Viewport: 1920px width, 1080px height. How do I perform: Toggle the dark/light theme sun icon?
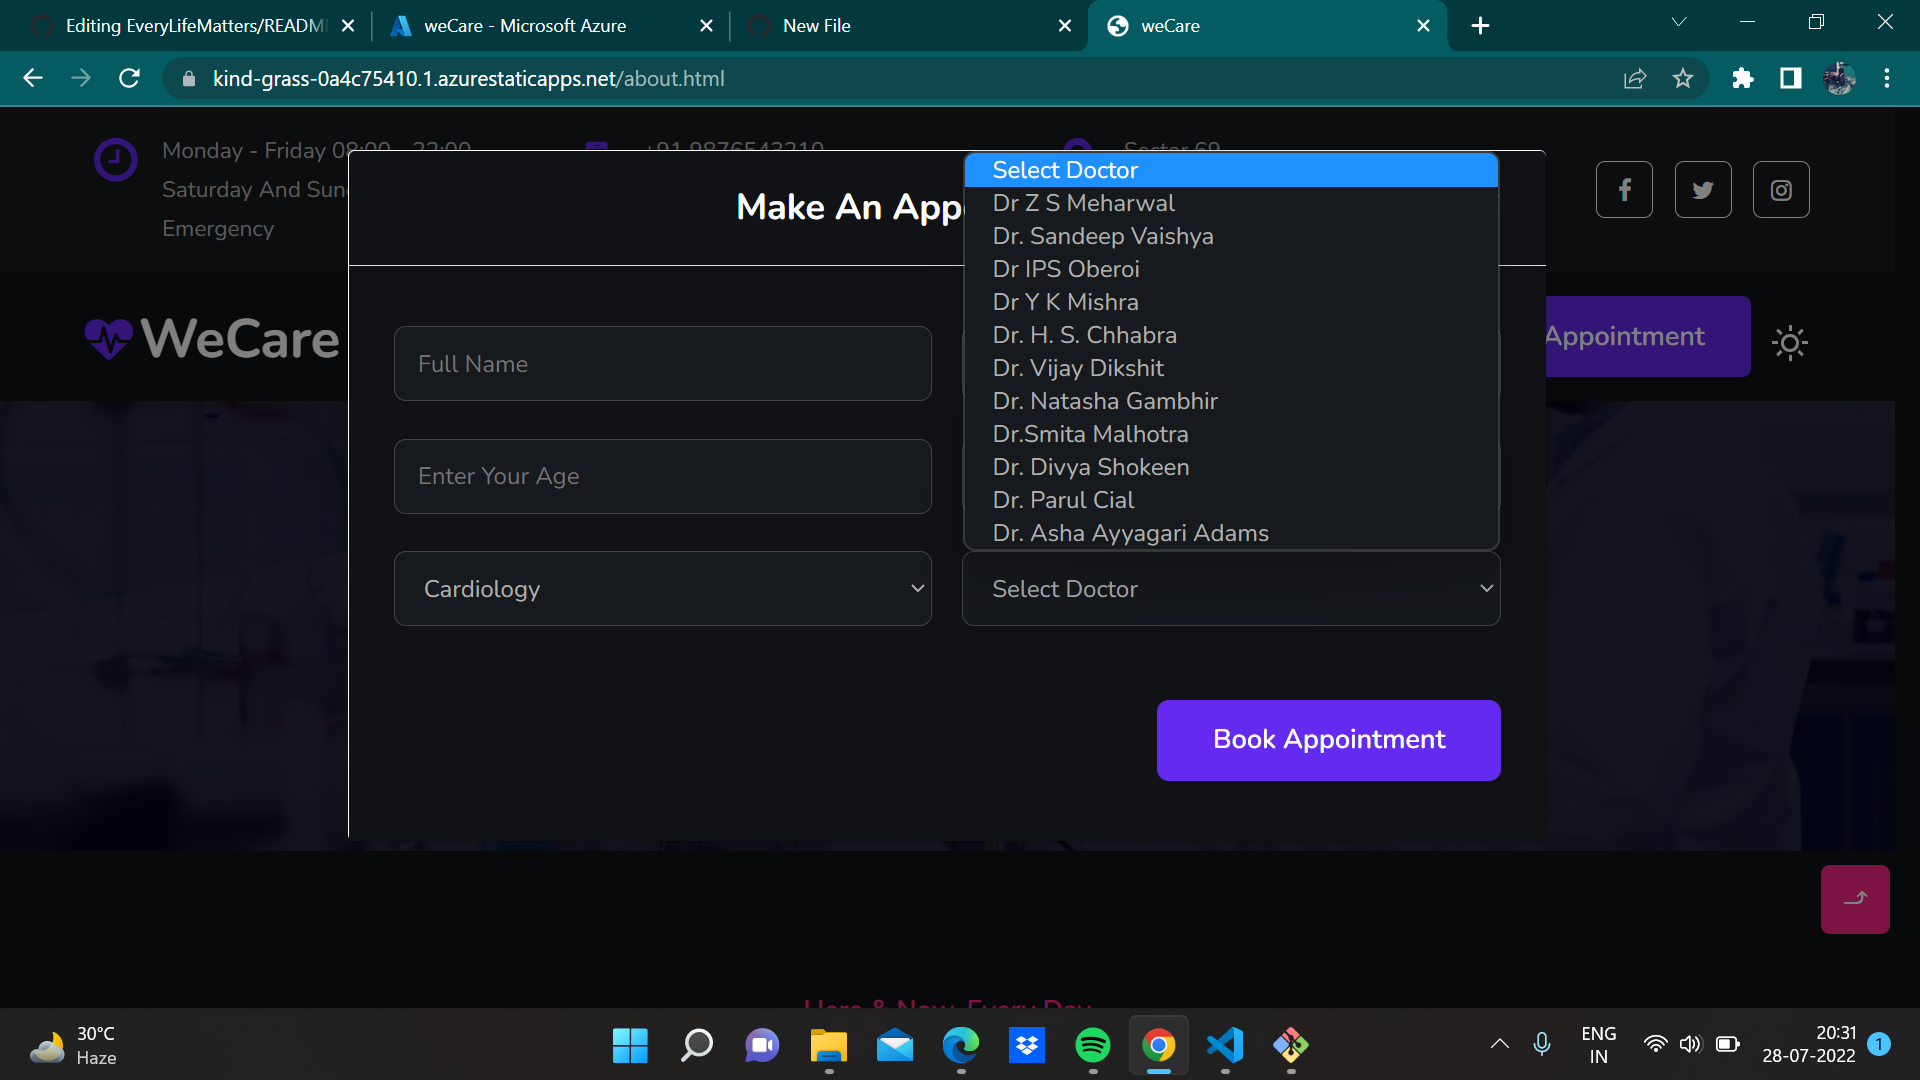(1789, 343)
